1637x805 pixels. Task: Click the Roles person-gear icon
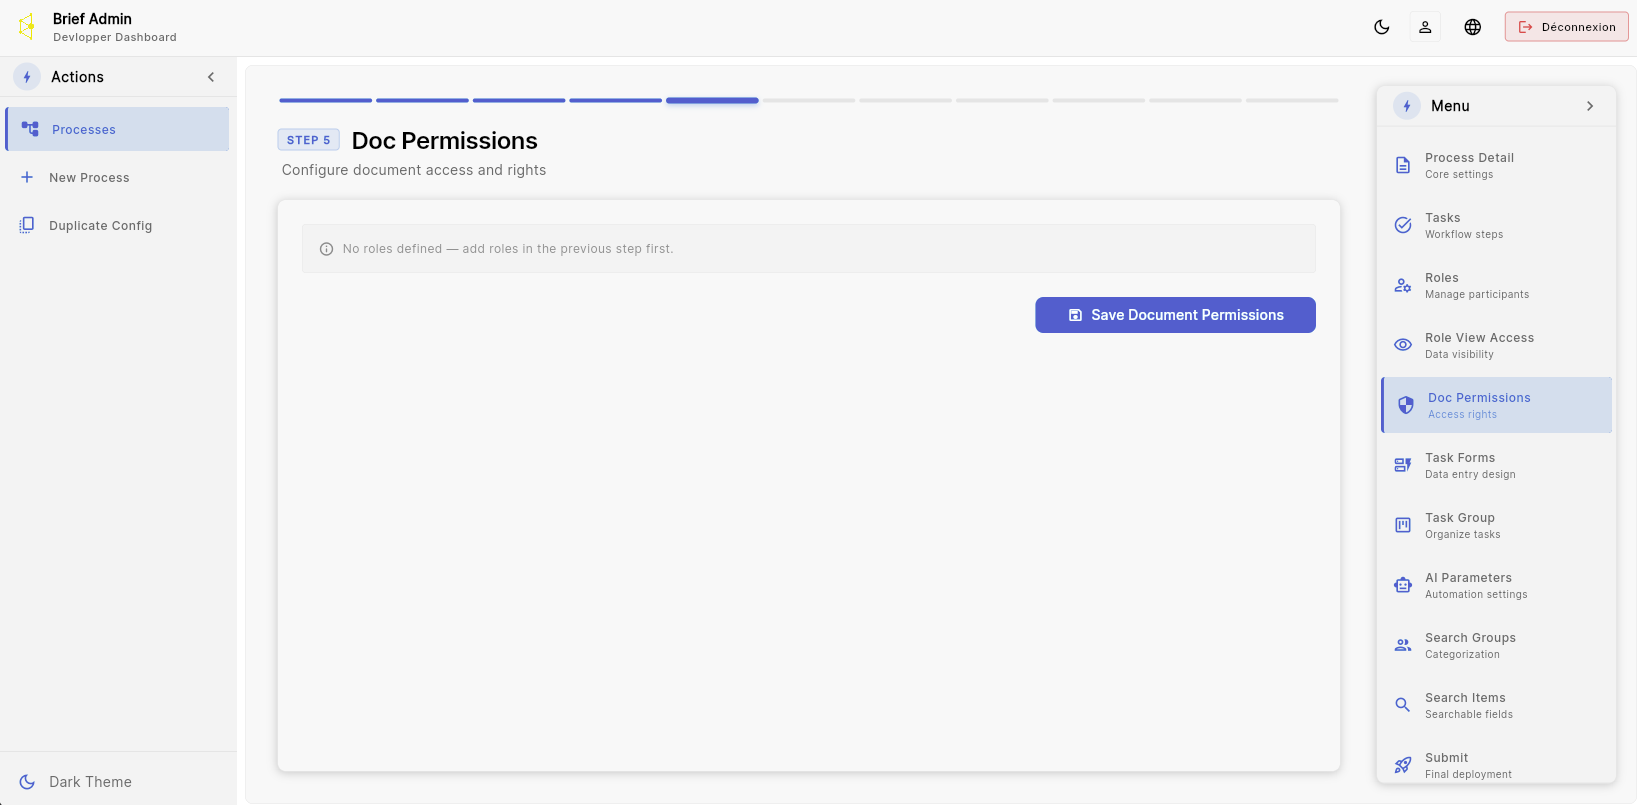tap(1403, 285)
